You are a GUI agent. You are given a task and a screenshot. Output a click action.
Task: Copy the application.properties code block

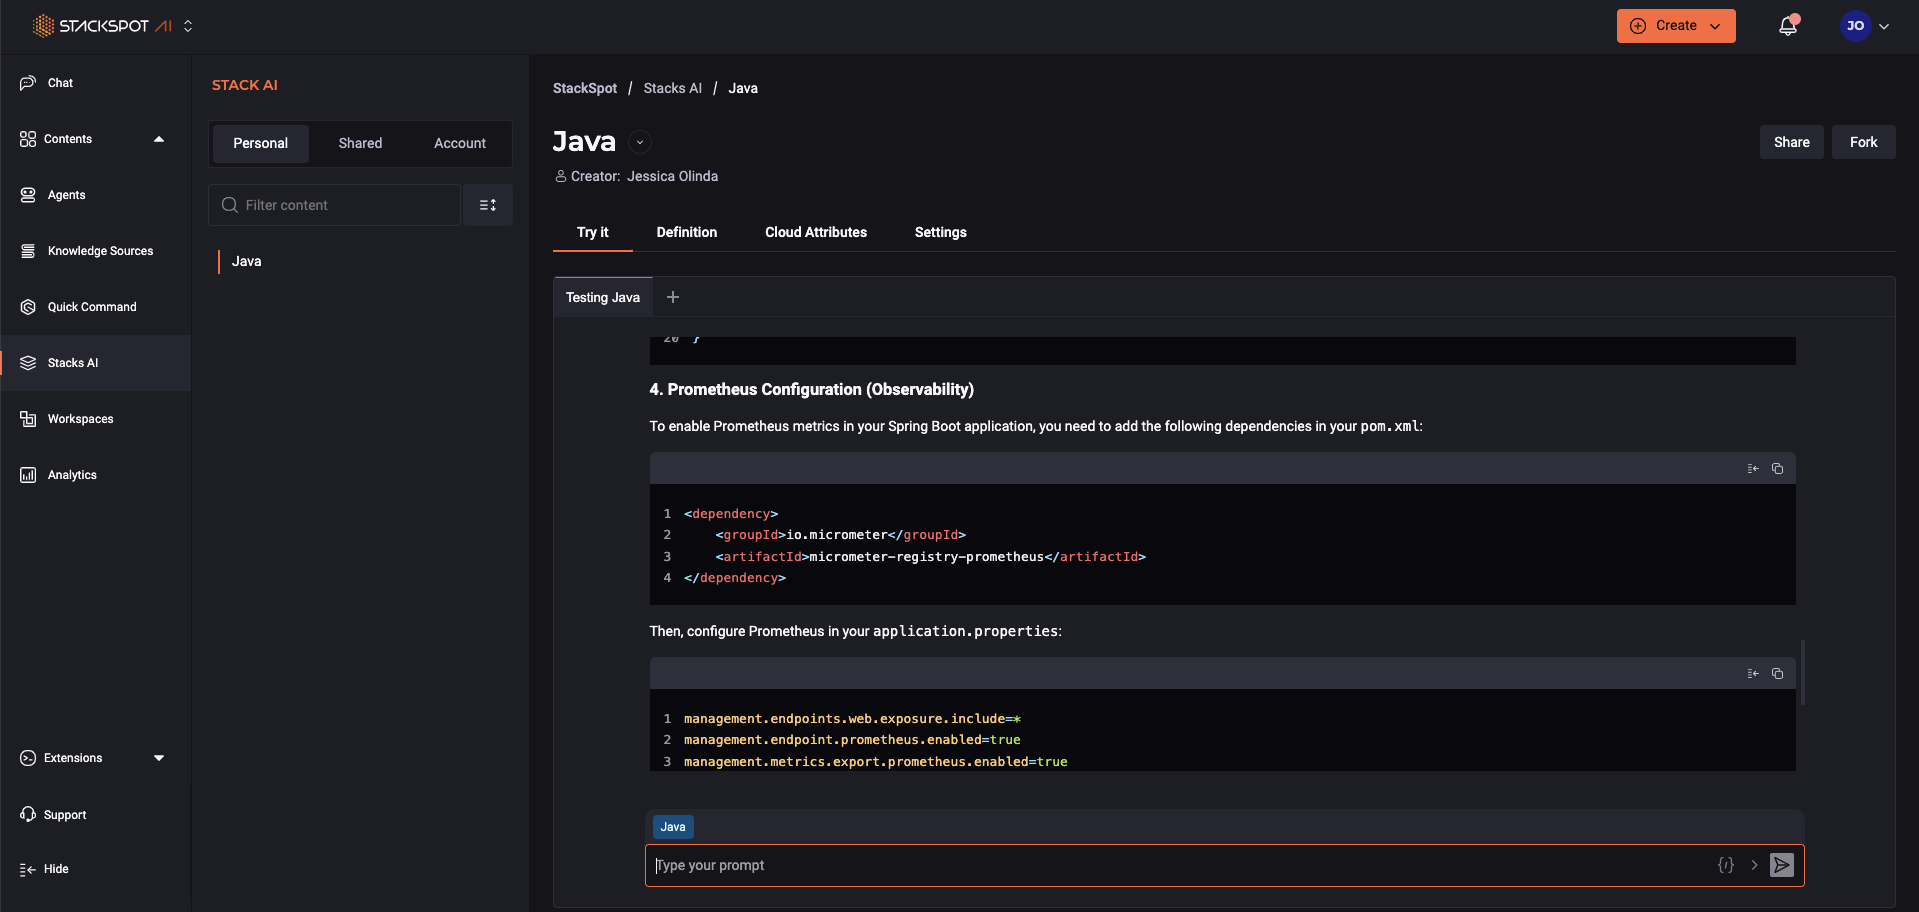point(1777,673)
